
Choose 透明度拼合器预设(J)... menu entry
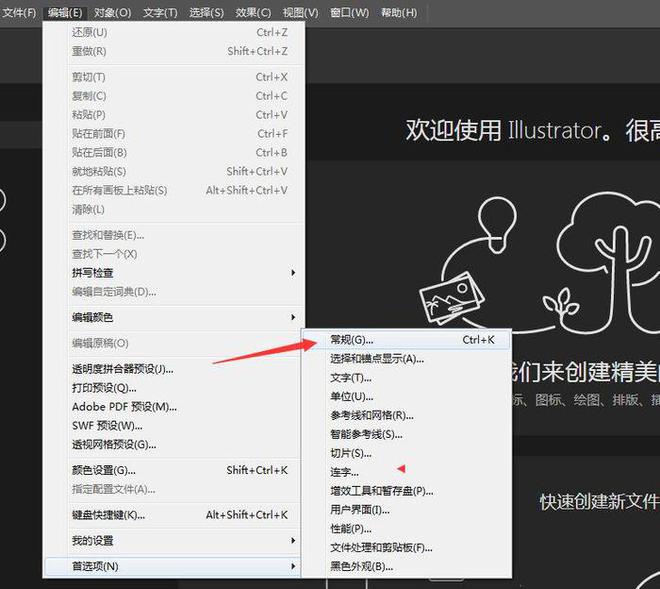pyautogui.click(x=173, y=369)
